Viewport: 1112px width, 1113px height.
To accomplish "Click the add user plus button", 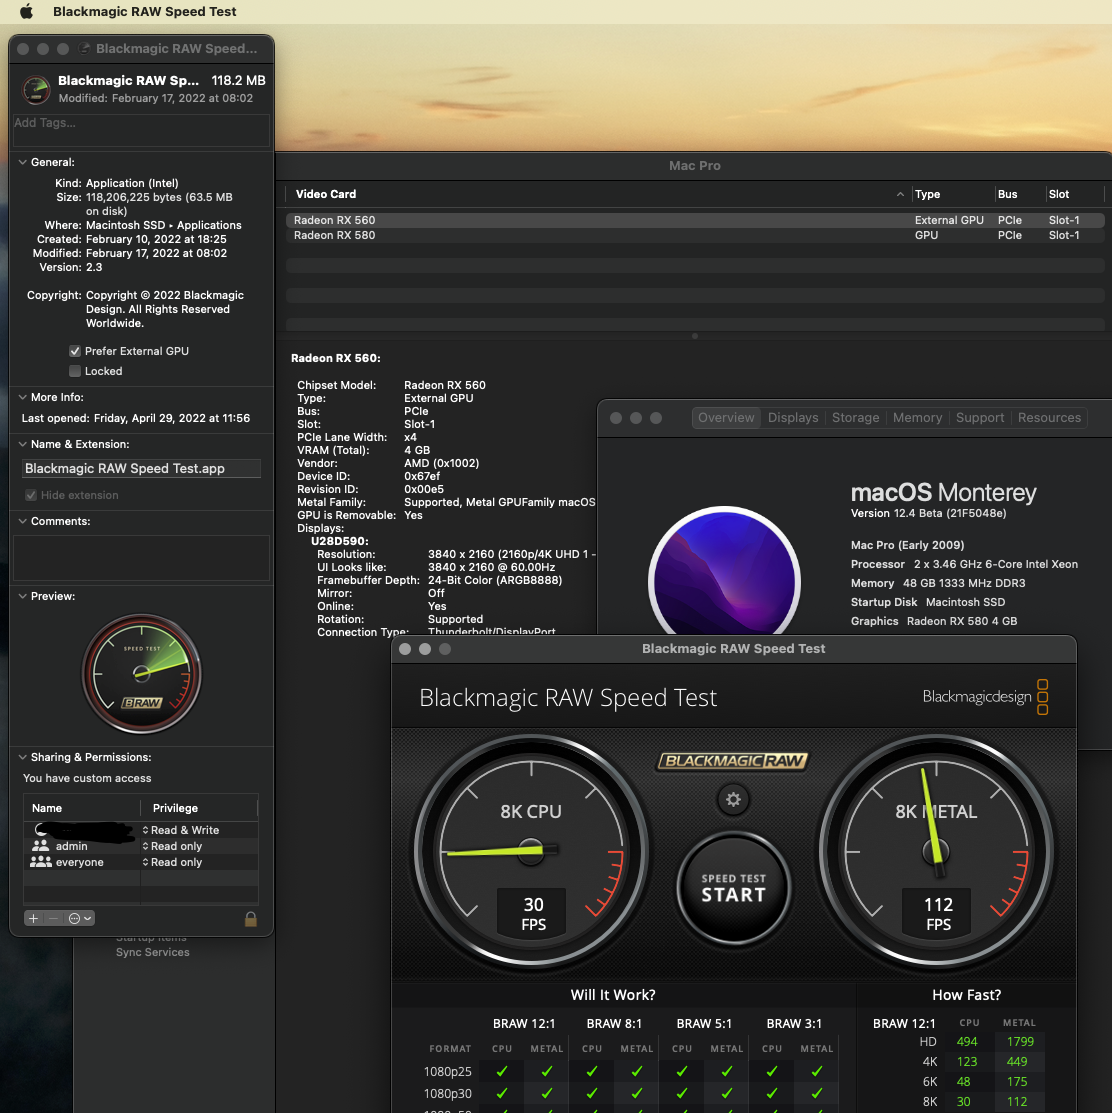I will coord(33,919).
